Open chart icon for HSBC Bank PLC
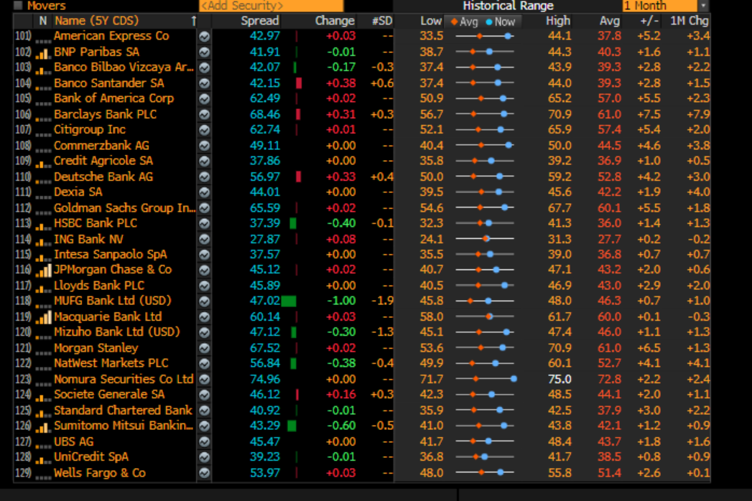This screenshot has height=501, width=752. coord(204,223)
